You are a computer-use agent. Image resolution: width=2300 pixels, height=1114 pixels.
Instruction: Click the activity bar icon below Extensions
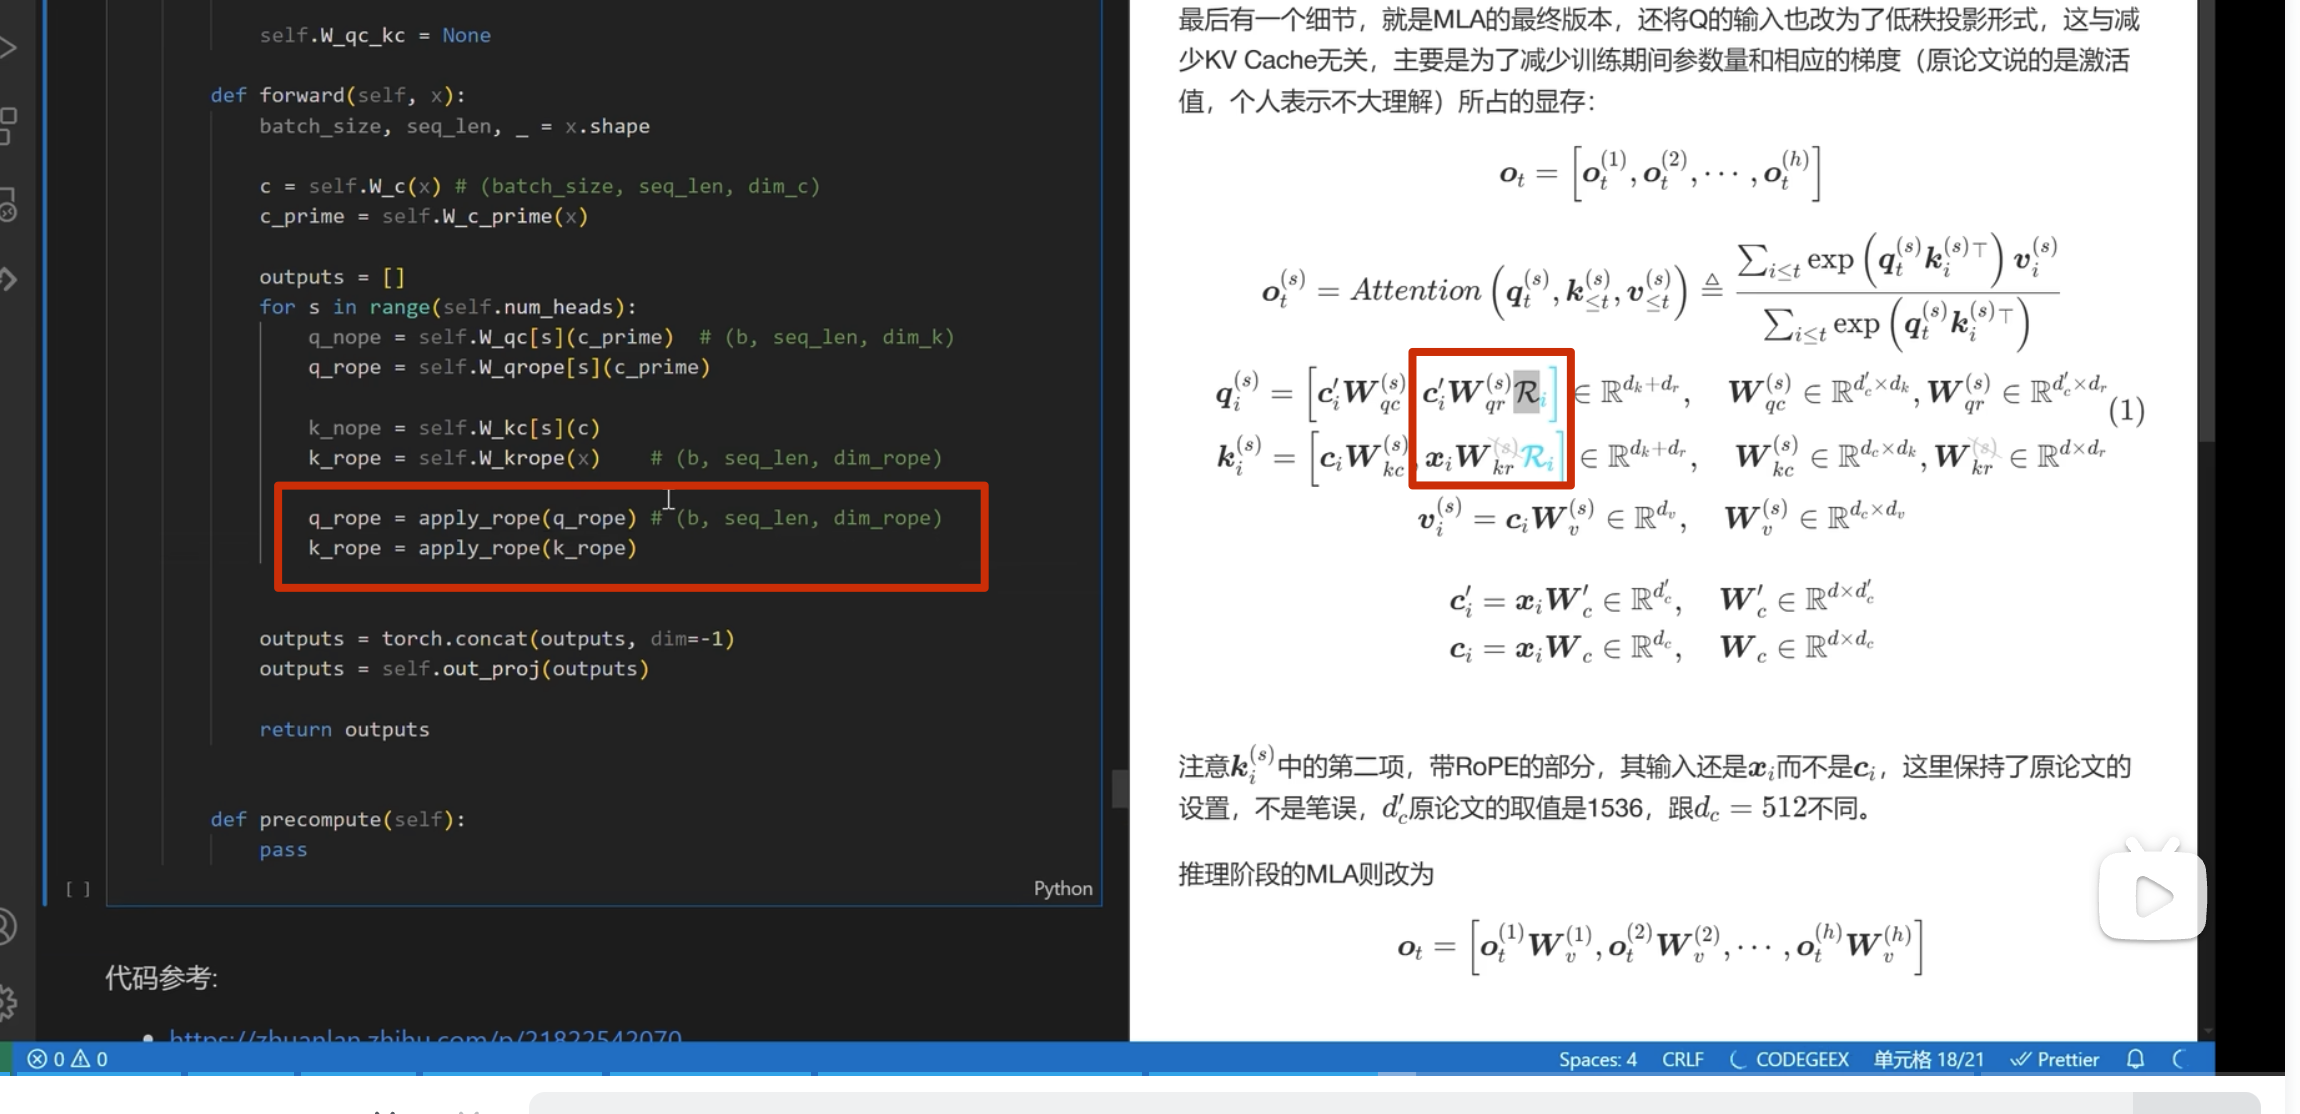[x=8, y=203]
